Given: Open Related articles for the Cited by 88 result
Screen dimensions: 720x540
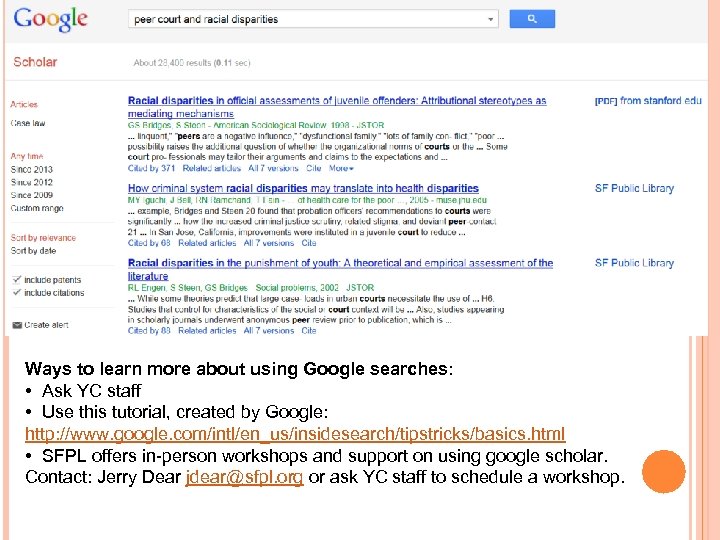Looking at the screenshot, I should pyautogui.click(x=207, y=331).
